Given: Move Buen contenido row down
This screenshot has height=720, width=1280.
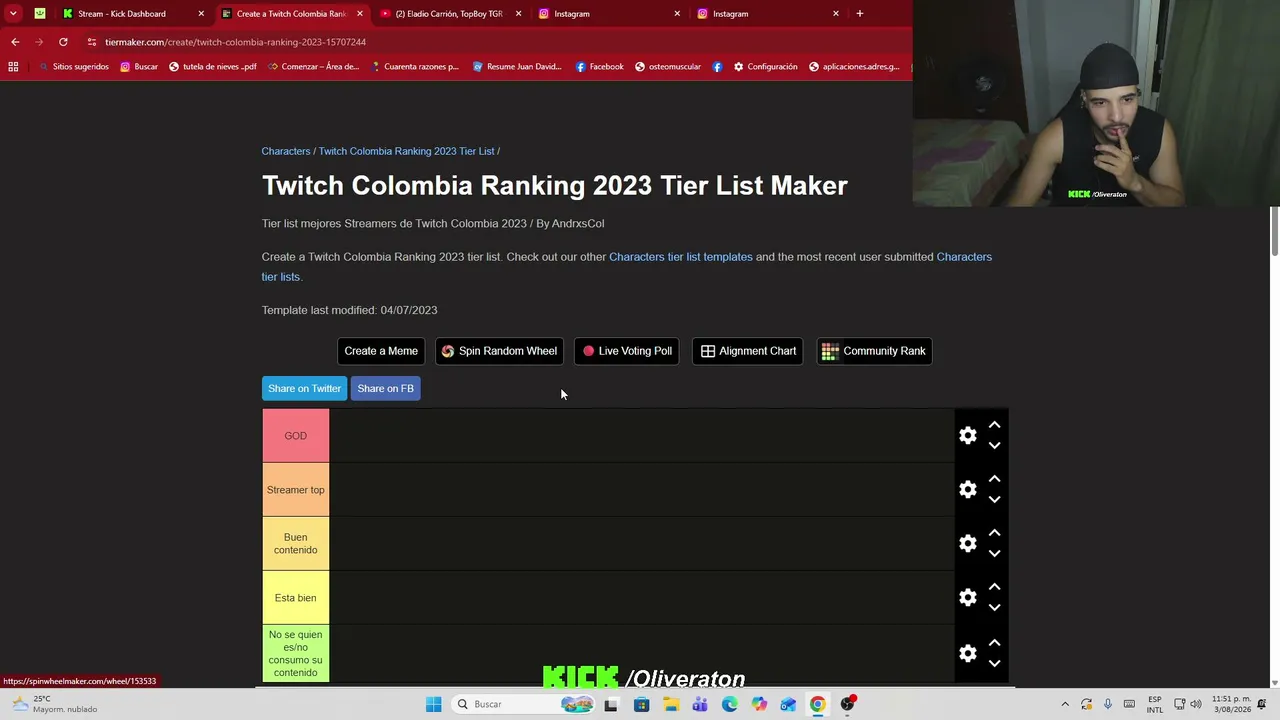Looking at the screenshot, I should 994,554.
